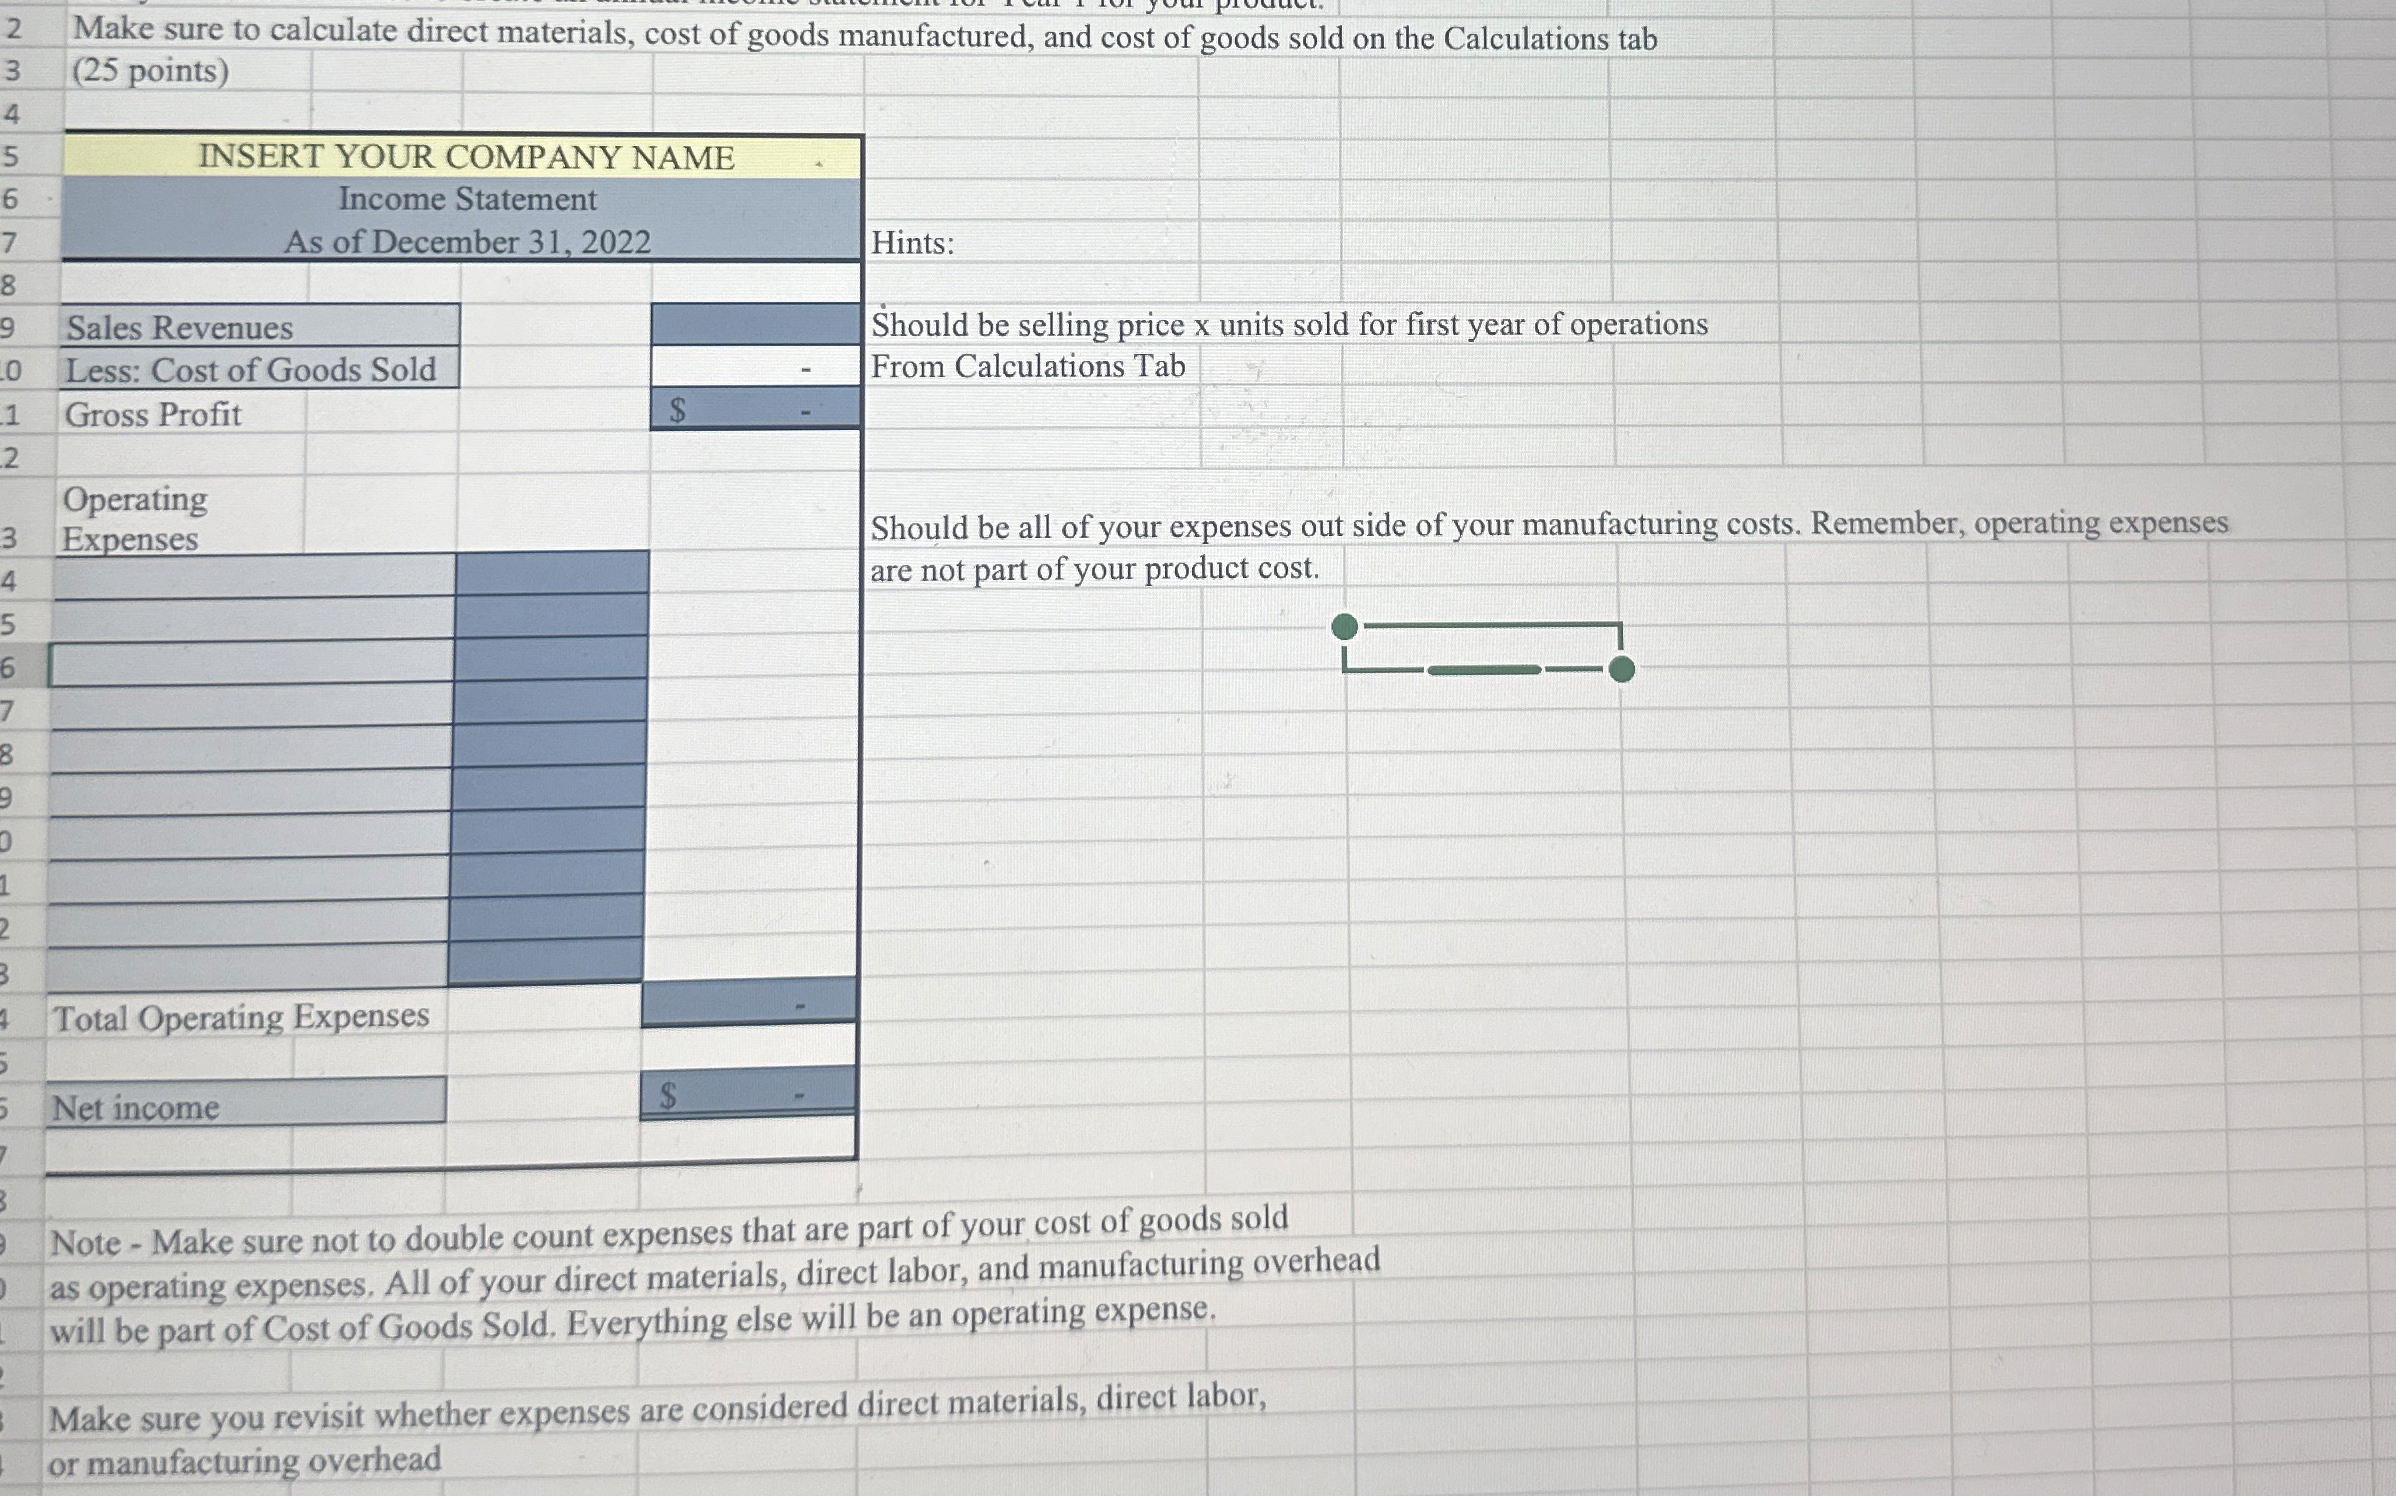
Task: Click the Gross Profit dollar amount cell
Action: coord(755,410)
